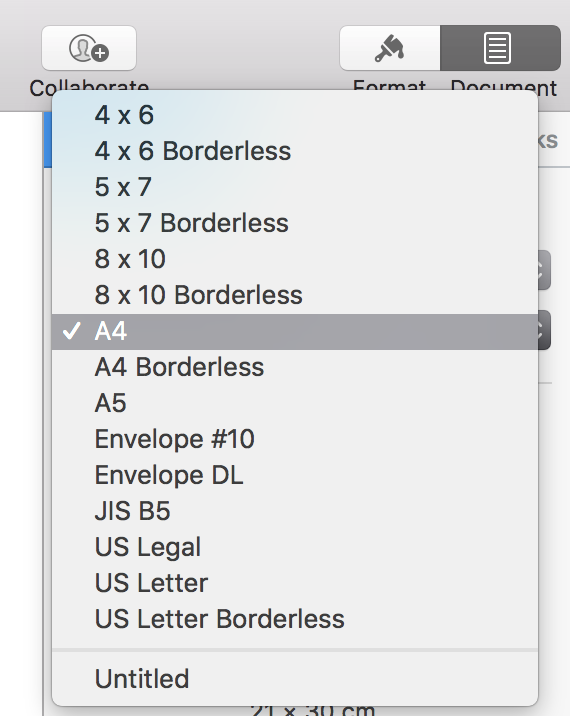Select 8 x 10 paper size

click(295, 259)
